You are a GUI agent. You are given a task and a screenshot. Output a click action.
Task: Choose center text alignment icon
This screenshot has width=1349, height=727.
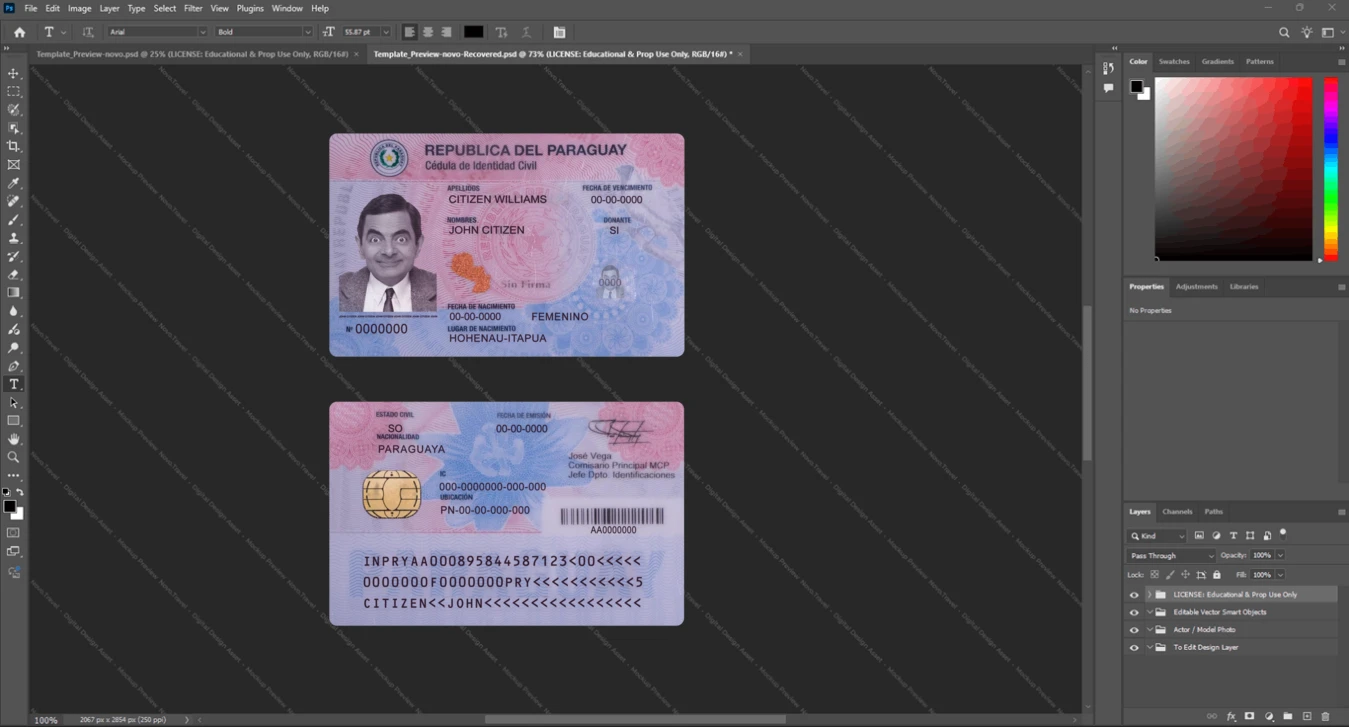(x=428, y=32)
